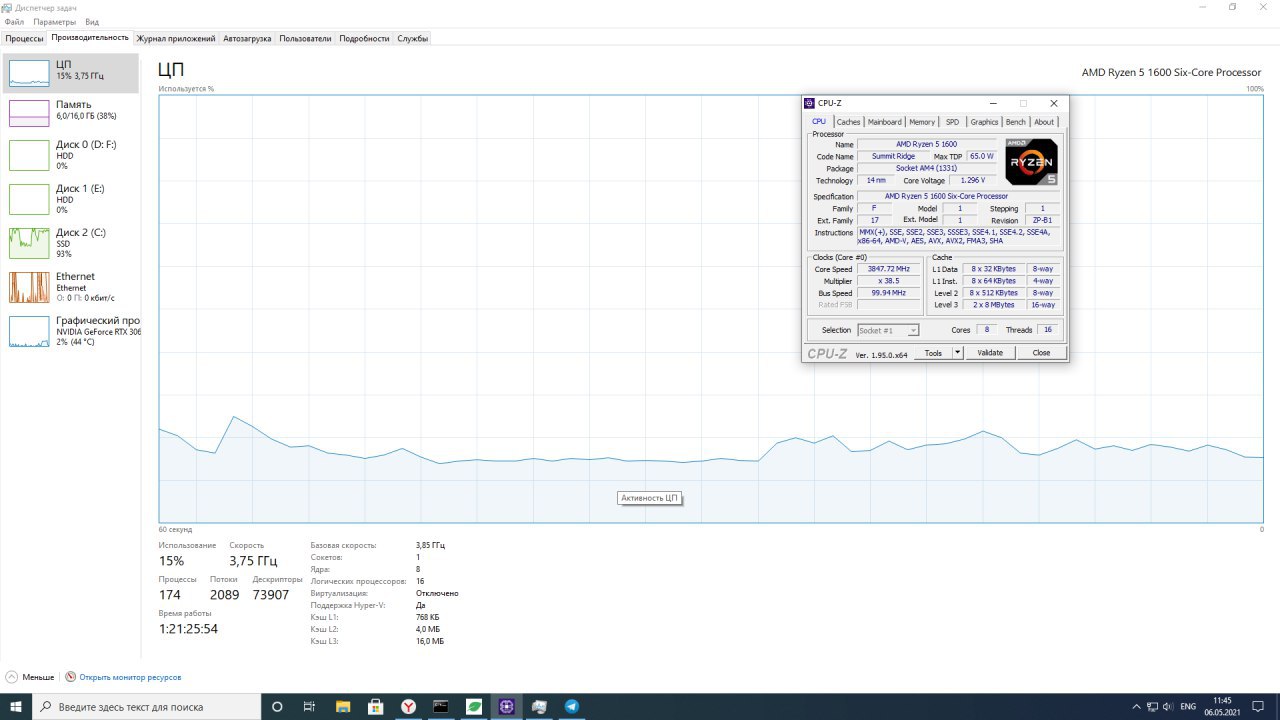Image resolution: width=1280 pixels, height=720 pixels.
Task: Switch to the Службы tab
Action: (412, 38)
